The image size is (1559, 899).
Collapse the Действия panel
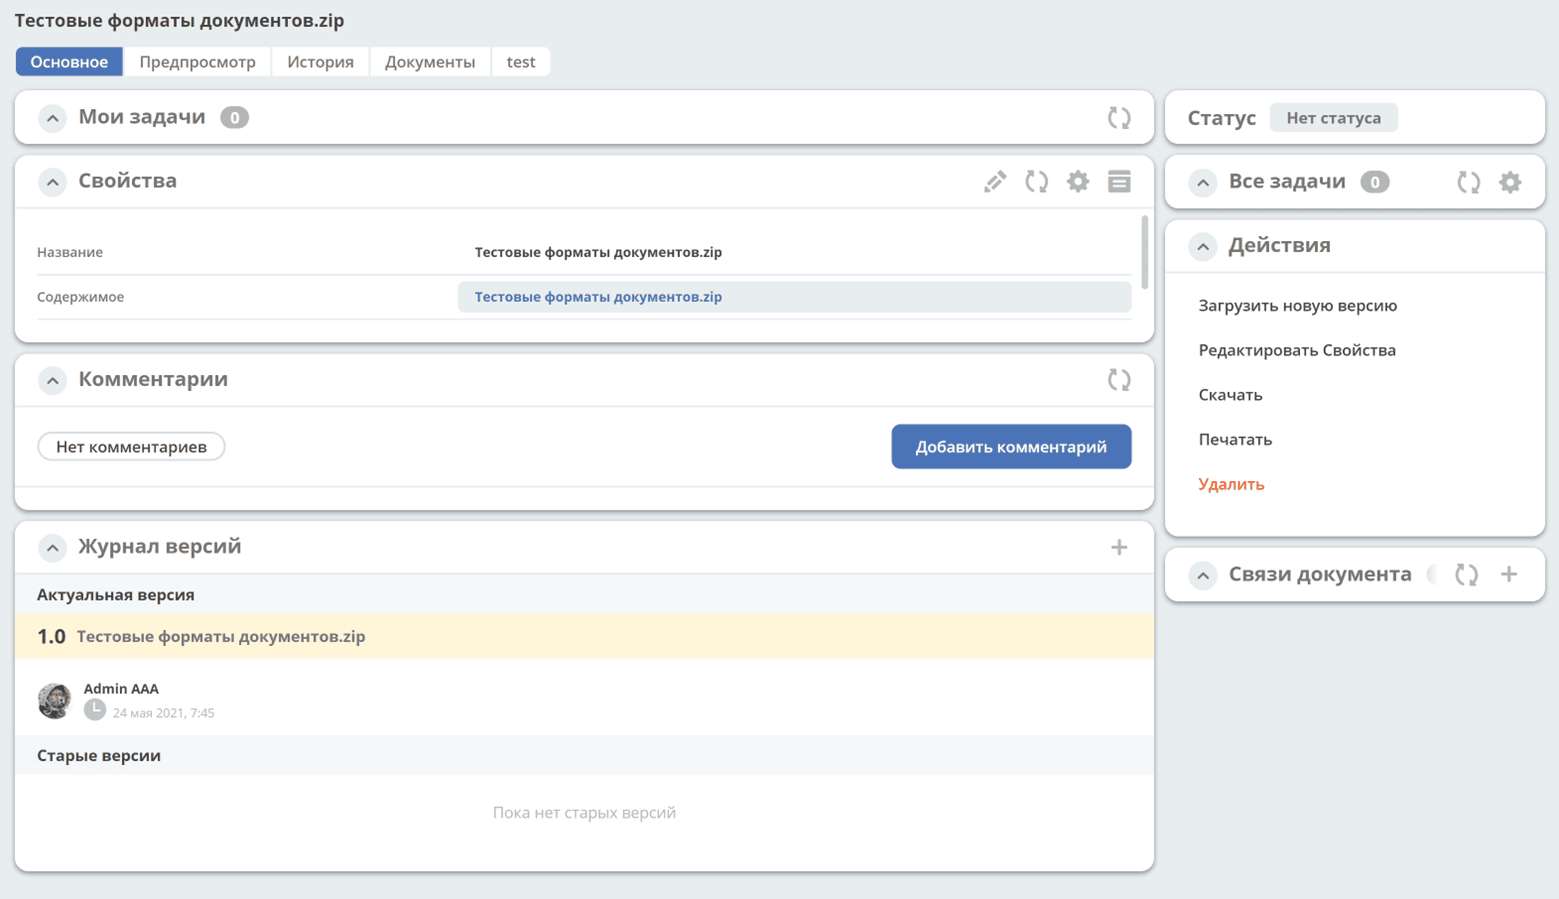click(1203, 246)
